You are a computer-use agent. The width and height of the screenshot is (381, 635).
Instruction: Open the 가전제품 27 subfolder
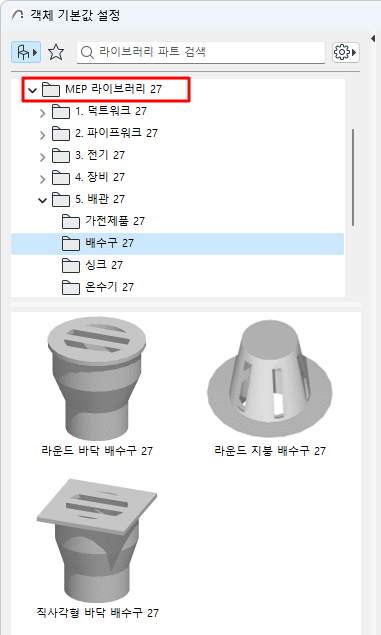click(x=177, y=221)
